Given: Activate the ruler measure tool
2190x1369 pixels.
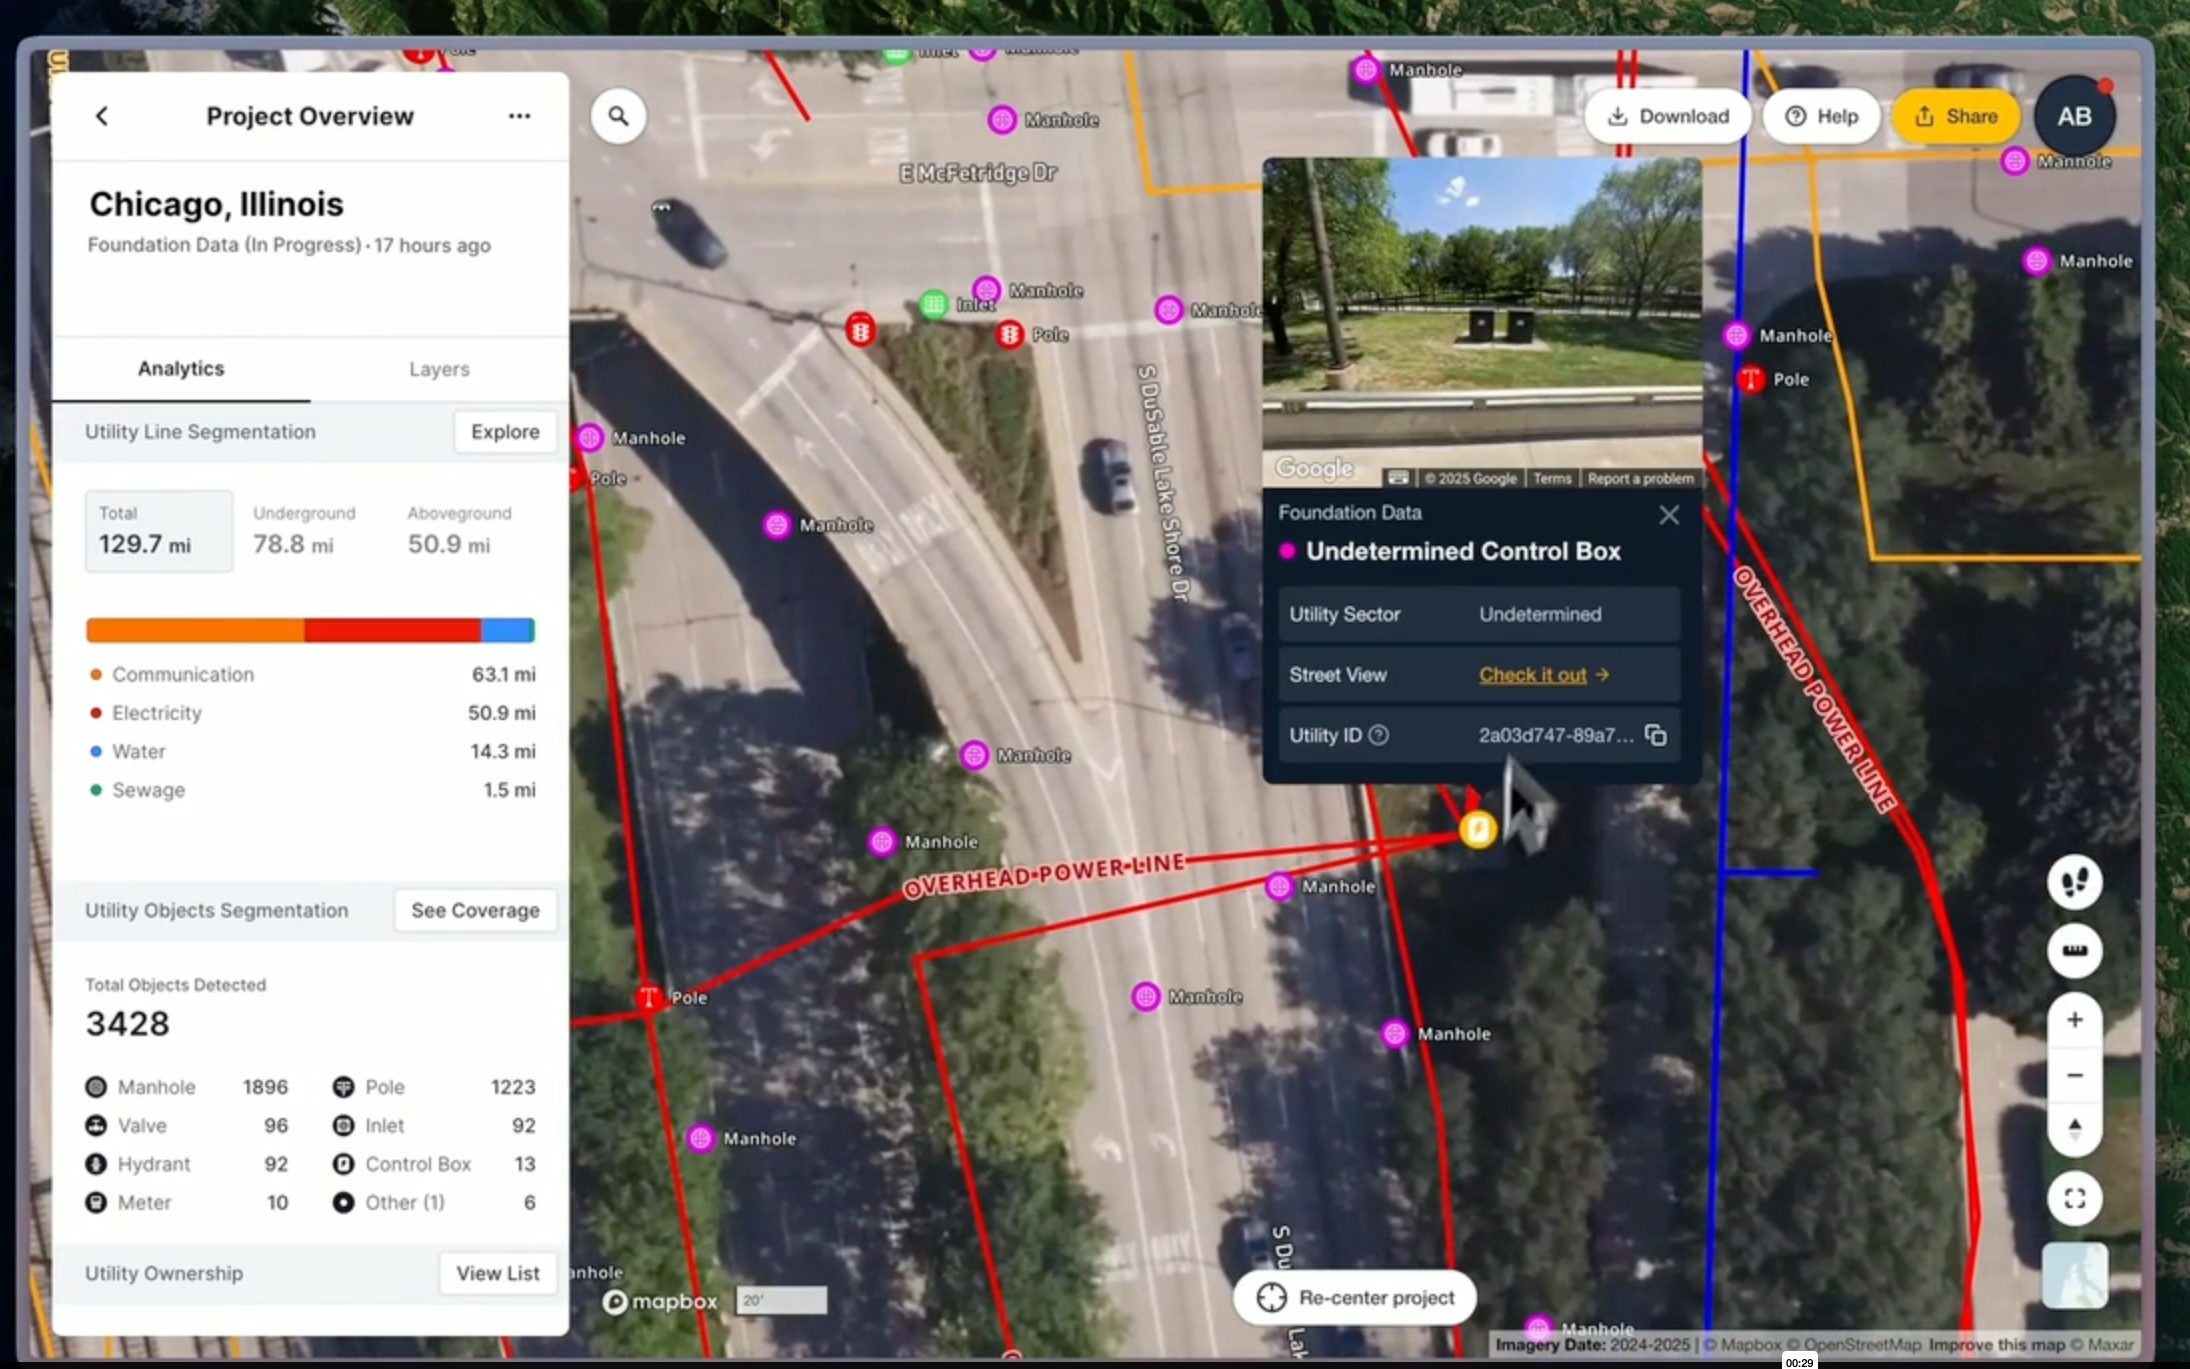Looking at the screenshot, I should [x=2075, y=950].
